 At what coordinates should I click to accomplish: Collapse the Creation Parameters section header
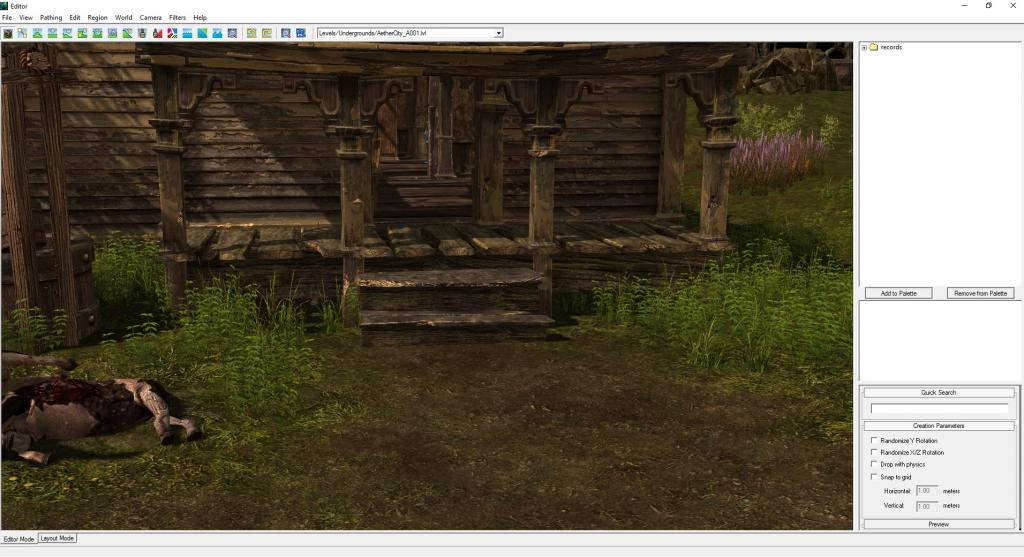pos(938,426)
